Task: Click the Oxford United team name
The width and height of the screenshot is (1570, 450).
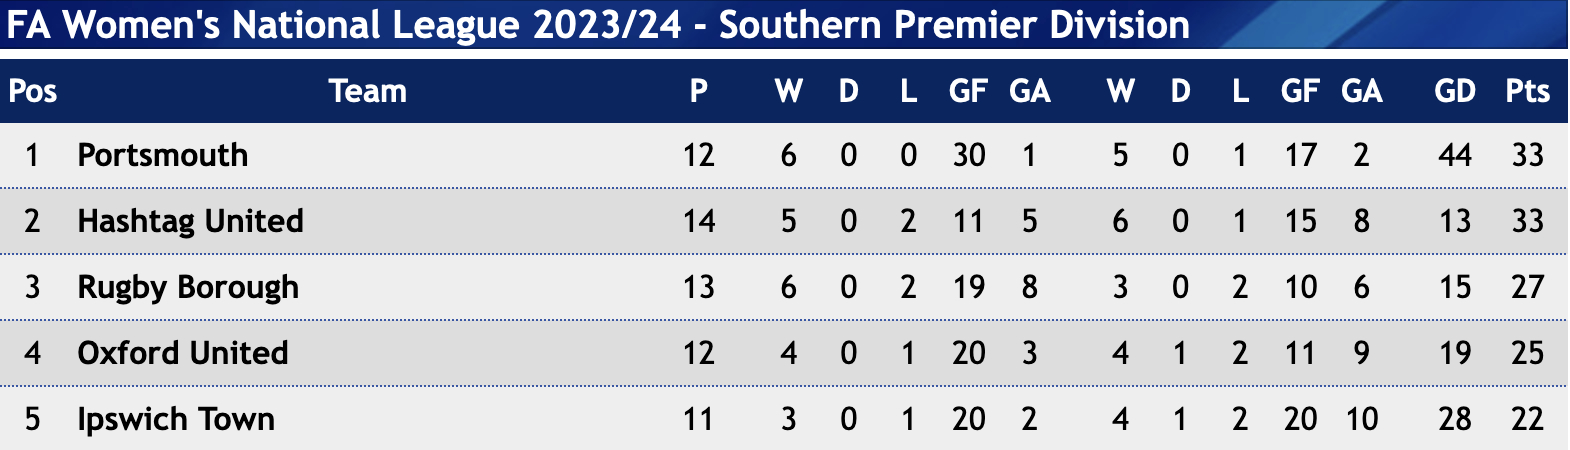Action: point(183,353)
